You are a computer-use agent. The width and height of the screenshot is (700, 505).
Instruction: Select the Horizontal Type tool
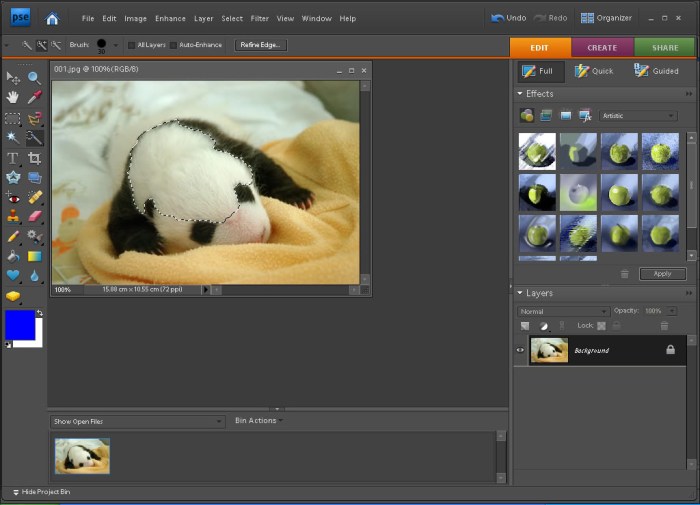pos(13,158)
